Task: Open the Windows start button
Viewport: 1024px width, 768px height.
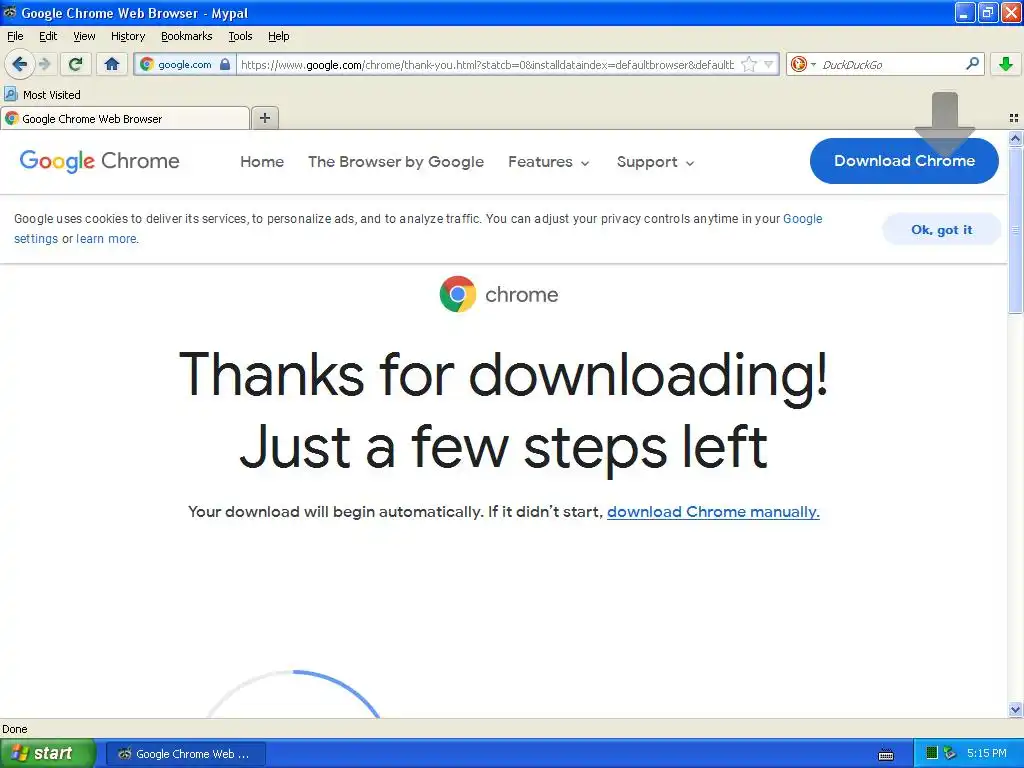Action: (47, 754)
